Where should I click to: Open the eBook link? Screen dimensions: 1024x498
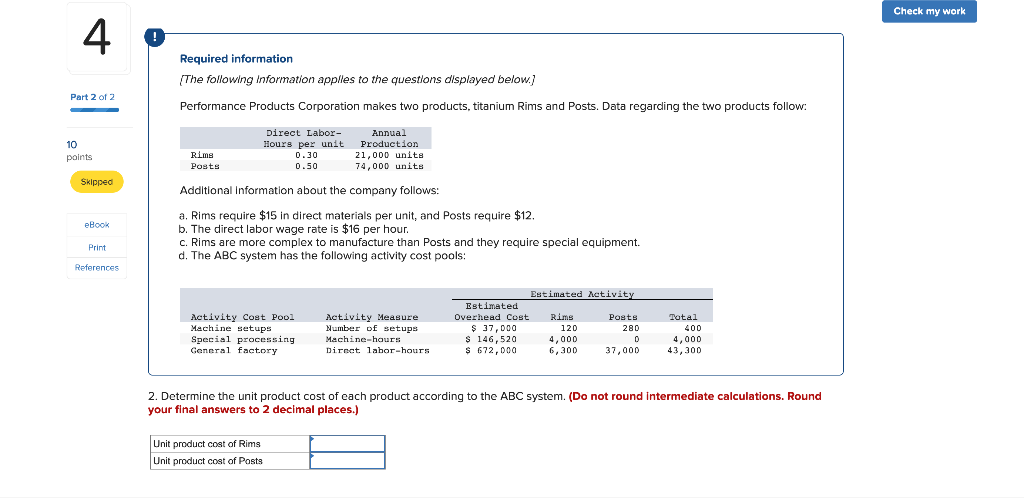pyautogui.click(x=97, y=225)
